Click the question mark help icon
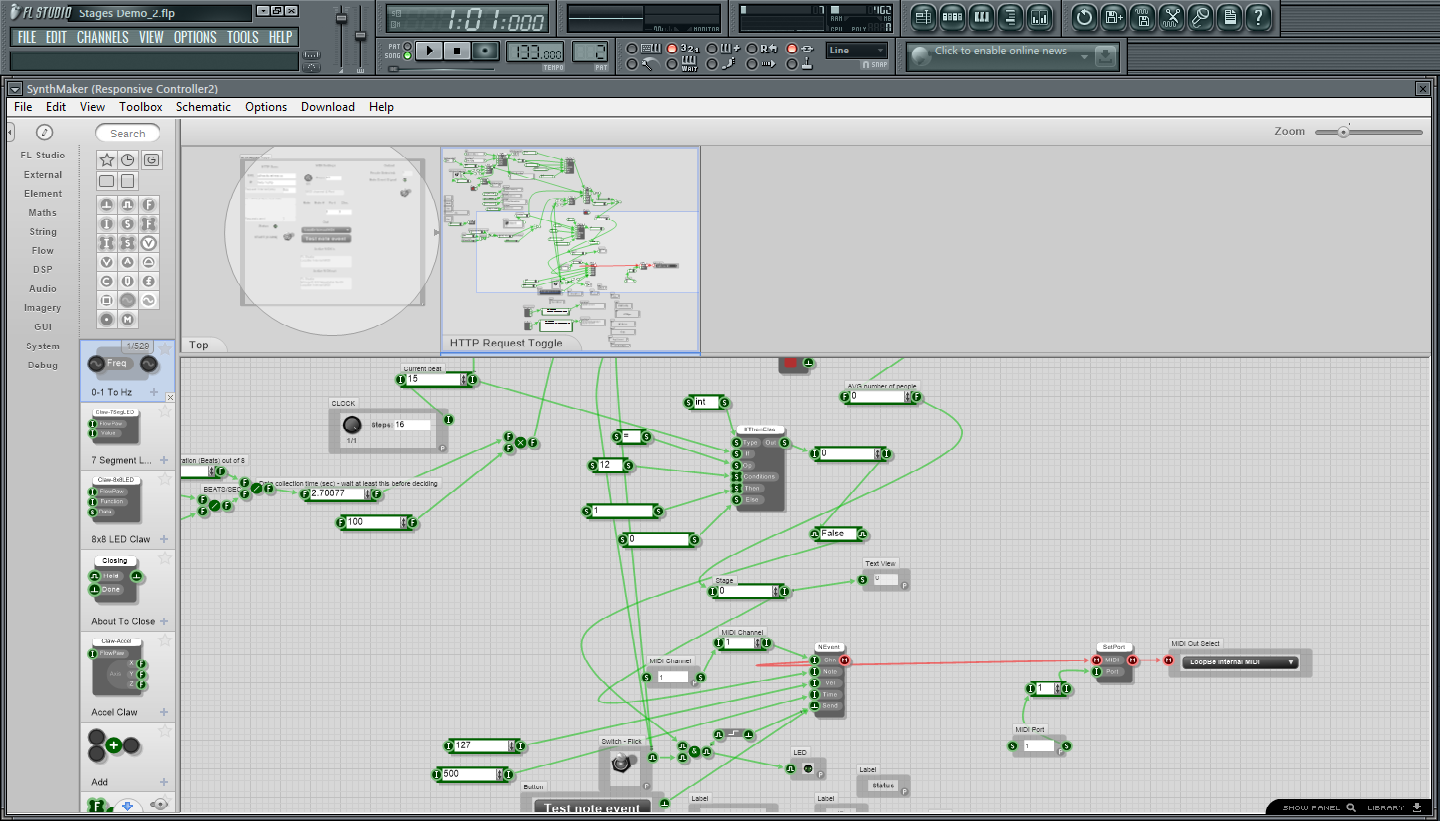The height and width of the screenshot is (821, 1440). click(x=1258, y=17)
